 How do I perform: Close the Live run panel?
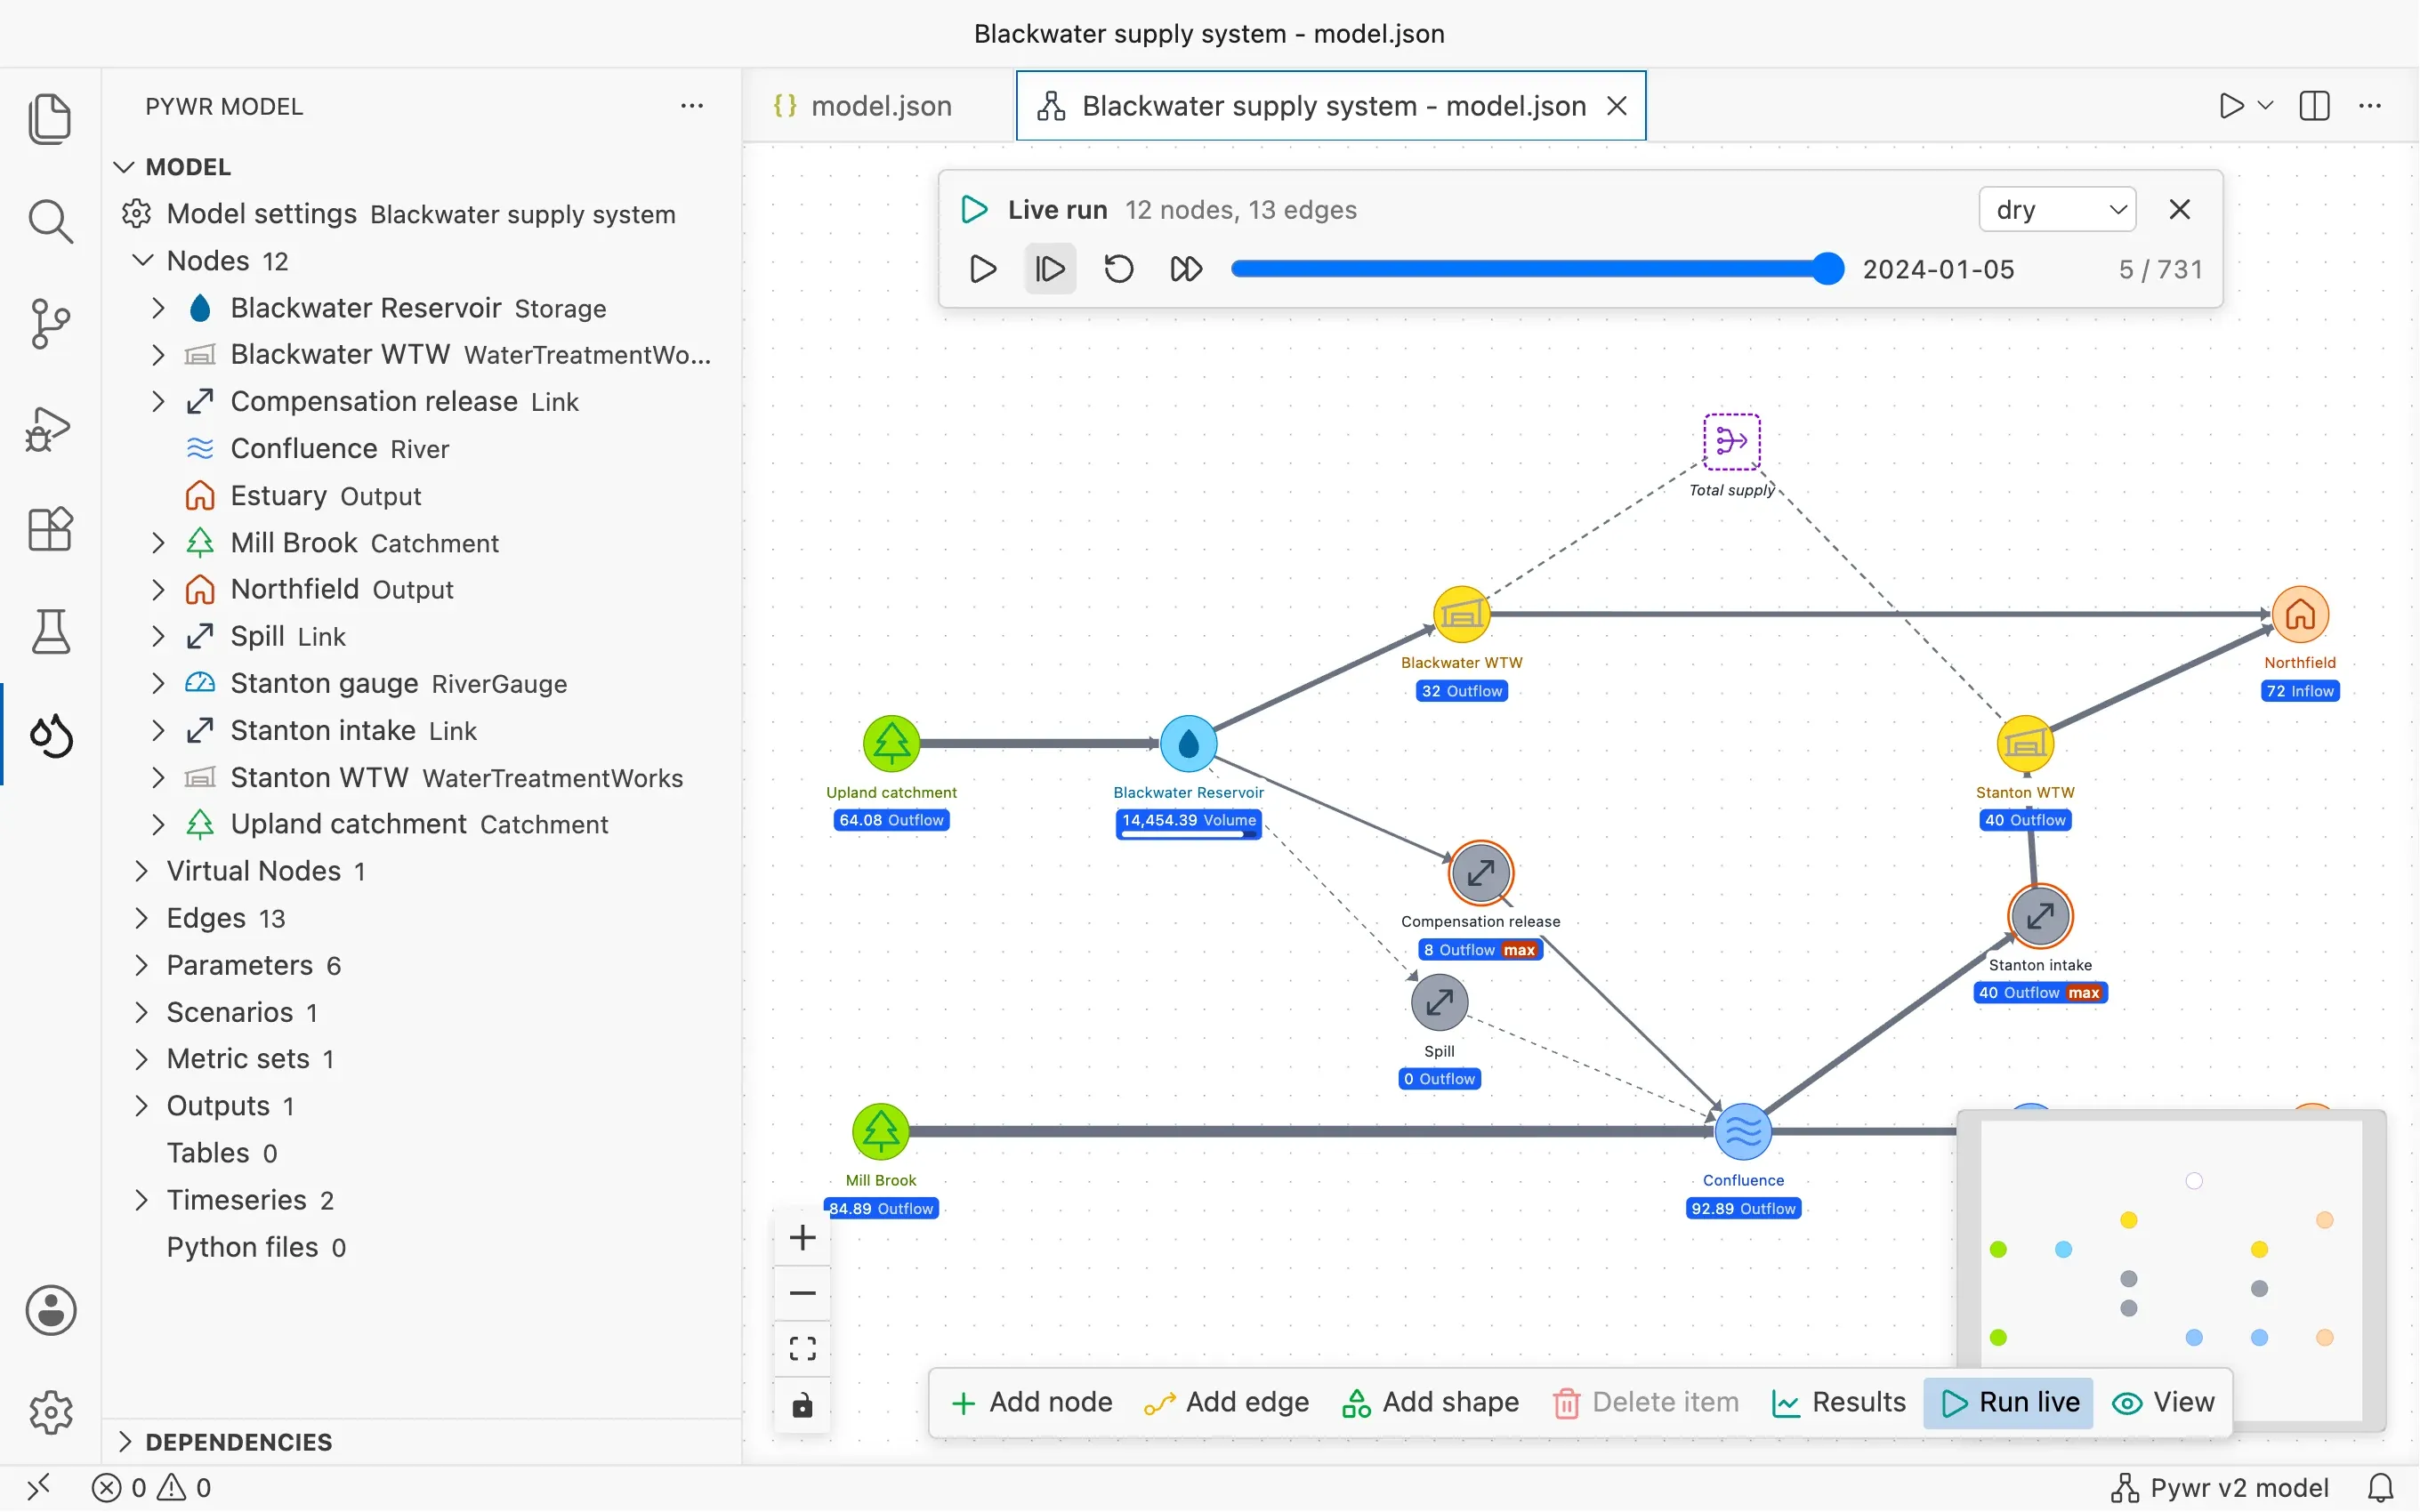point(2179,209)
